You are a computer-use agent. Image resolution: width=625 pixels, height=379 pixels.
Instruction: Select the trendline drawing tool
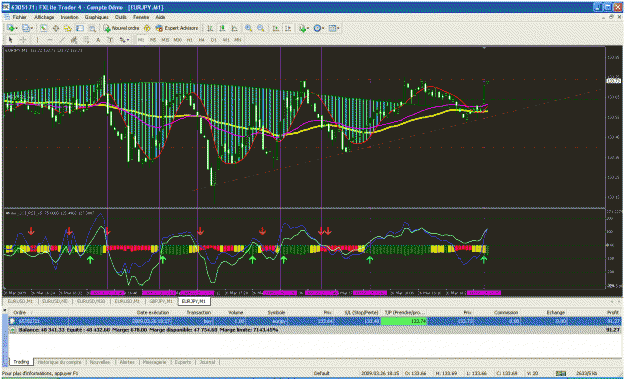[62, 40]
